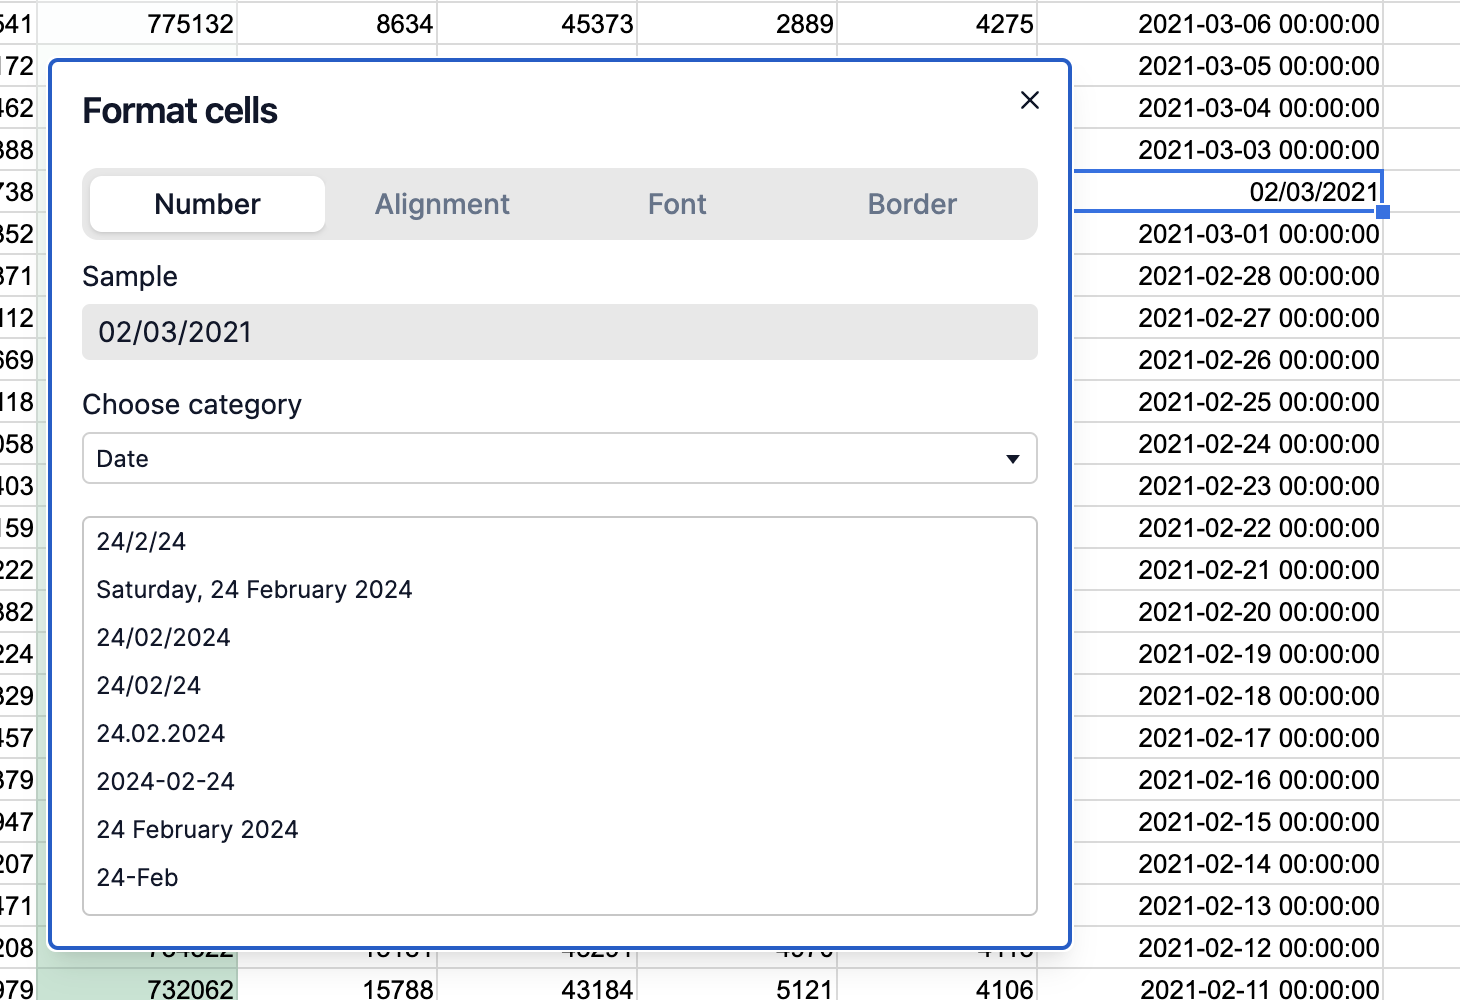Choose Saturday, 24 February 2024 format
The width and height of the screenshot is (1460, 1000).
(254, 590)
